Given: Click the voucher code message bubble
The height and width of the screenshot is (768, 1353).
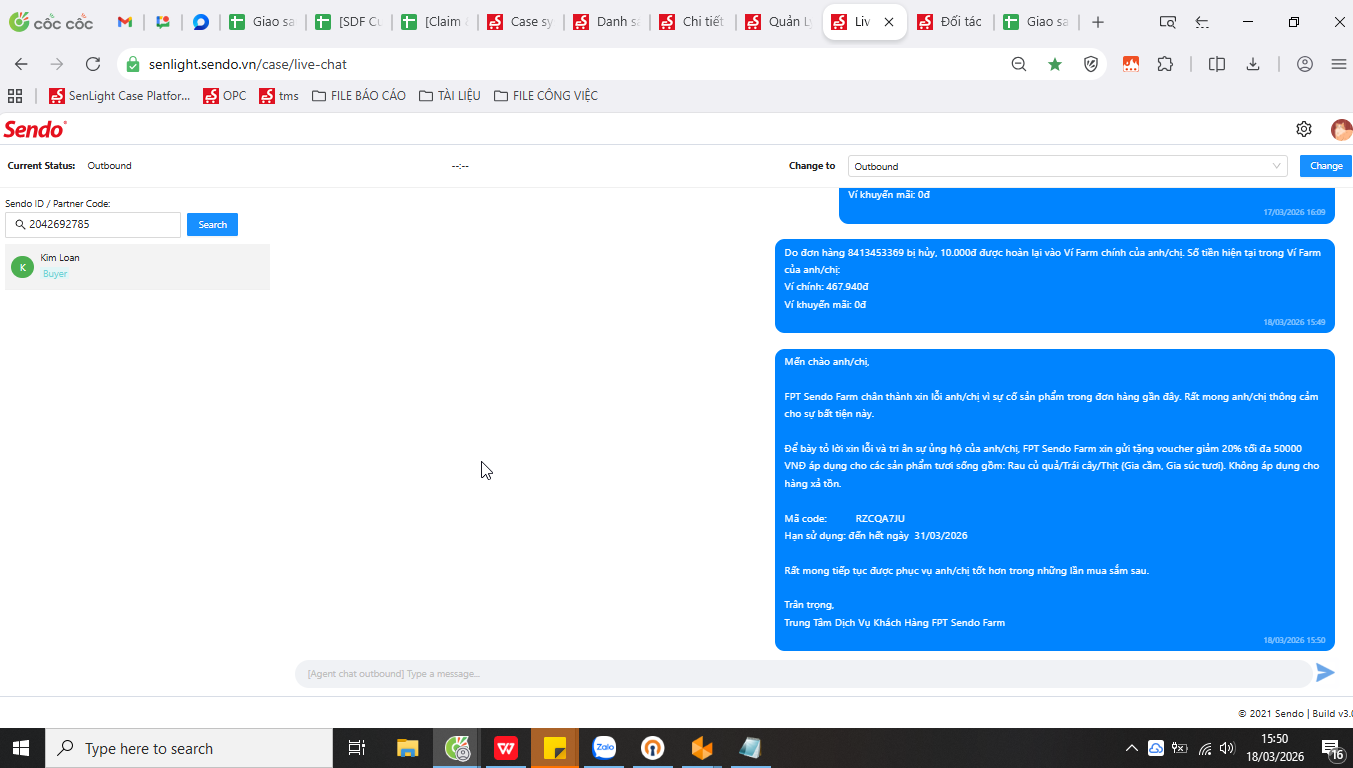Looking at the screenshot, I should [1055, 500].
